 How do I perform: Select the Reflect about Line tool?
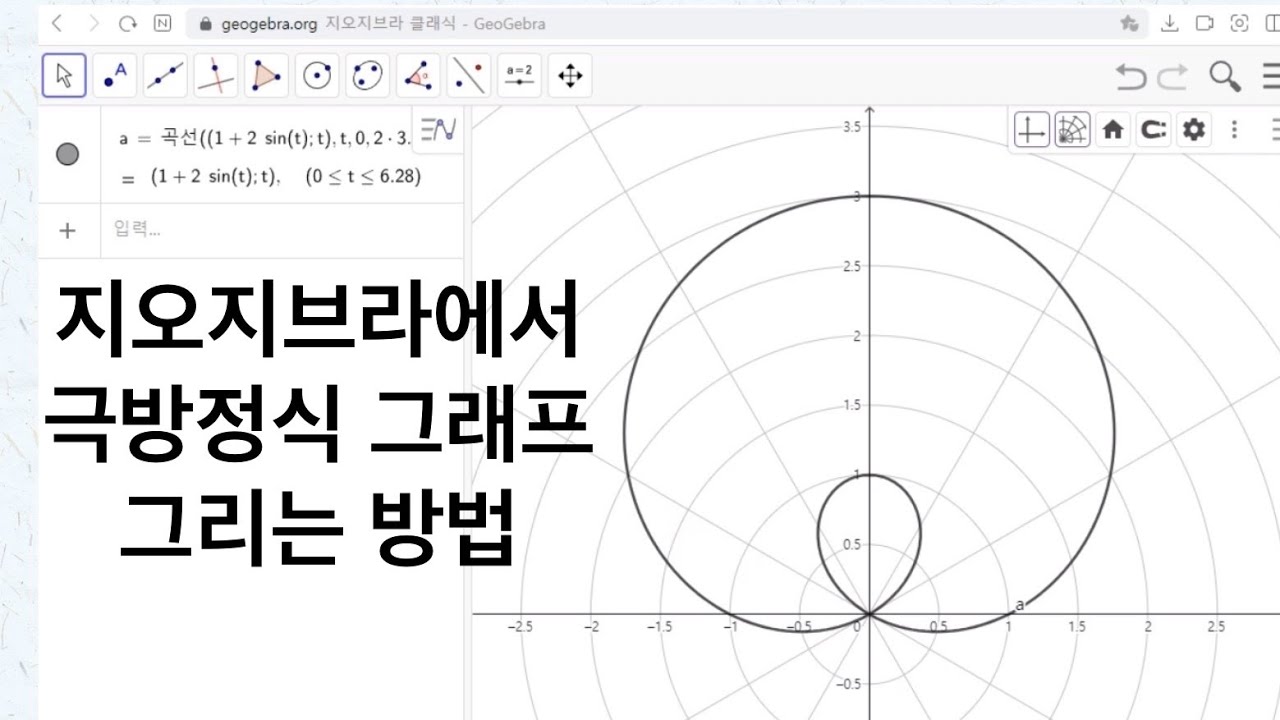[x=468, y=75]
